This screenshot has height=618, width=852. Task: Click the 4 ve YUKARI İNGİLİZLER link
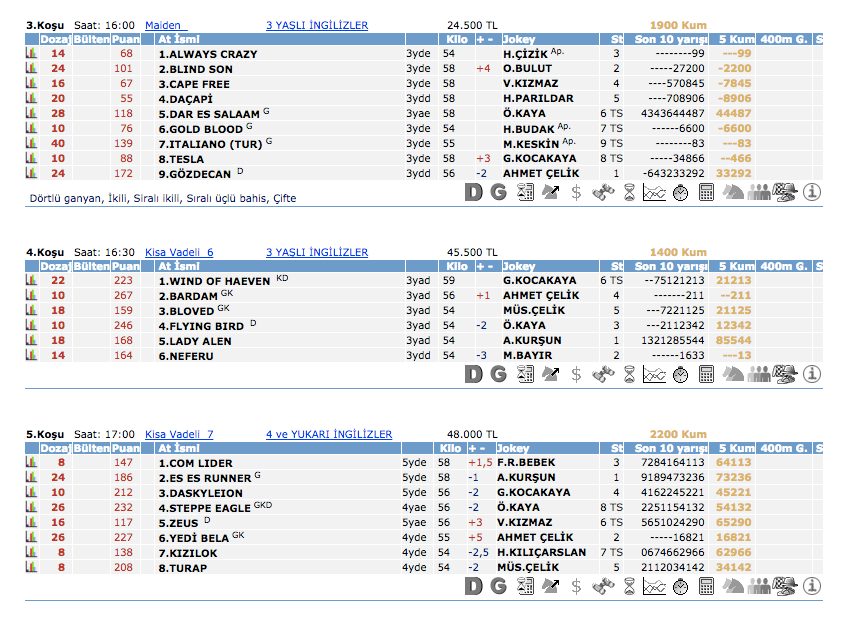(x=329, y=434)
